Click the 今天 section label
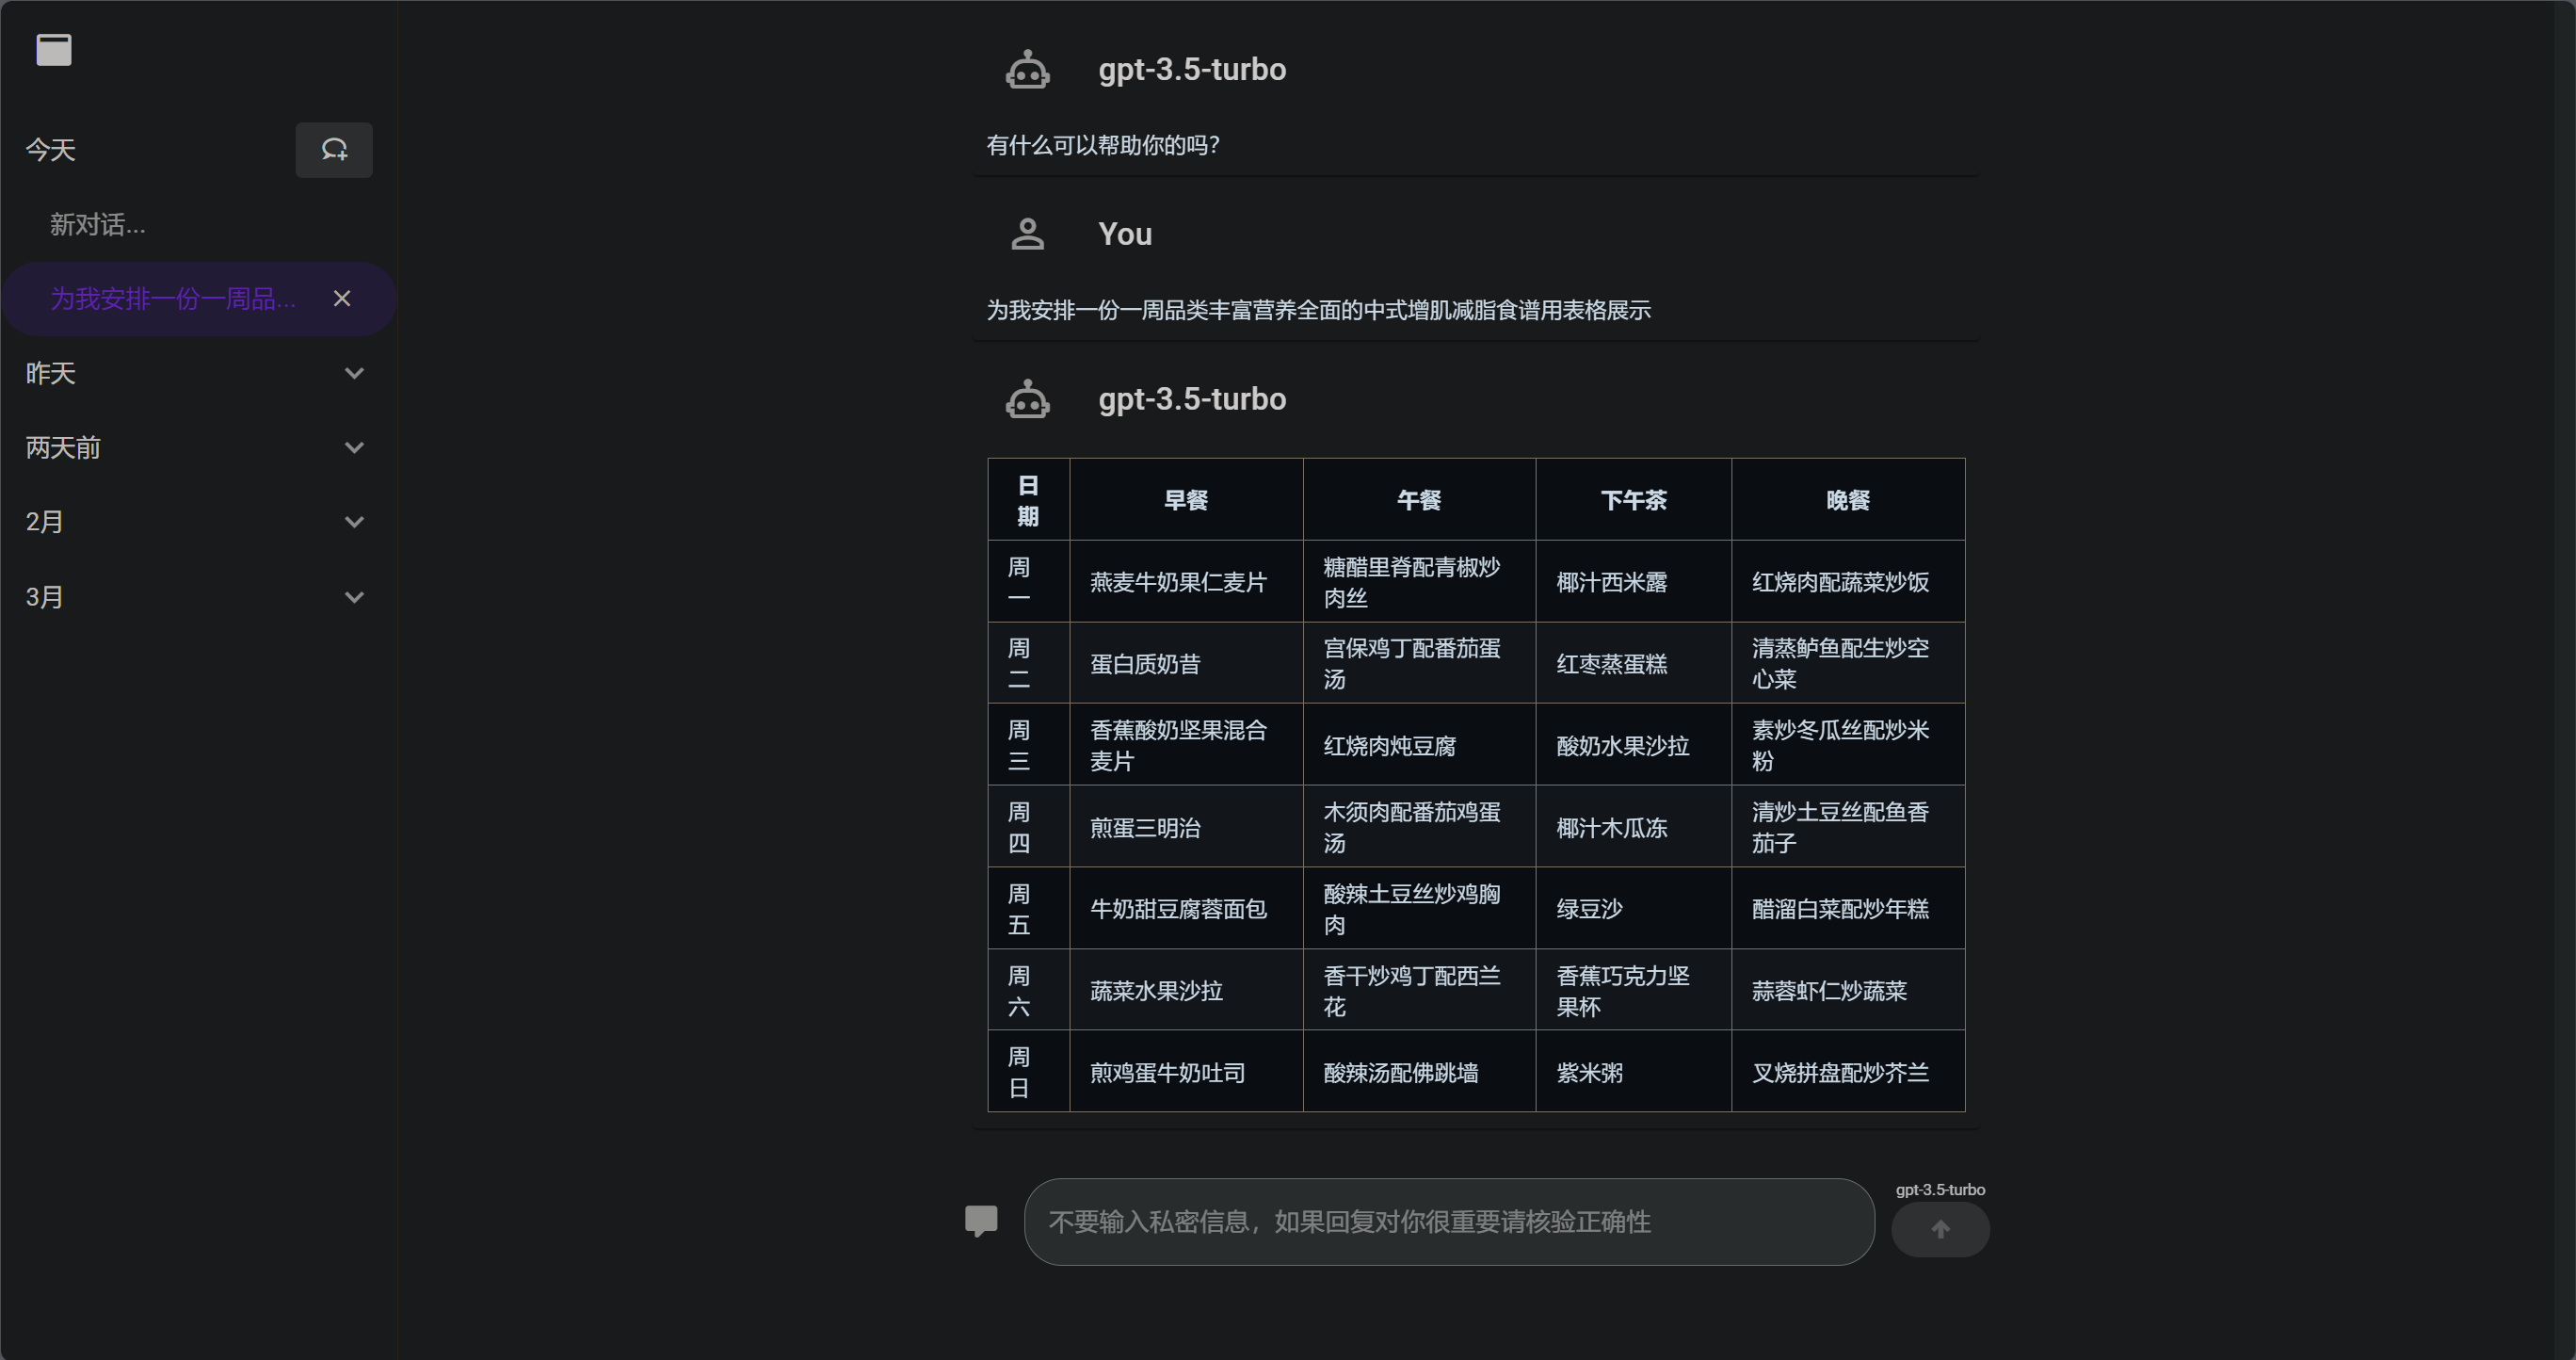Image resolution: width=2576 pixels, height=1360 pixels. point(51,150)
